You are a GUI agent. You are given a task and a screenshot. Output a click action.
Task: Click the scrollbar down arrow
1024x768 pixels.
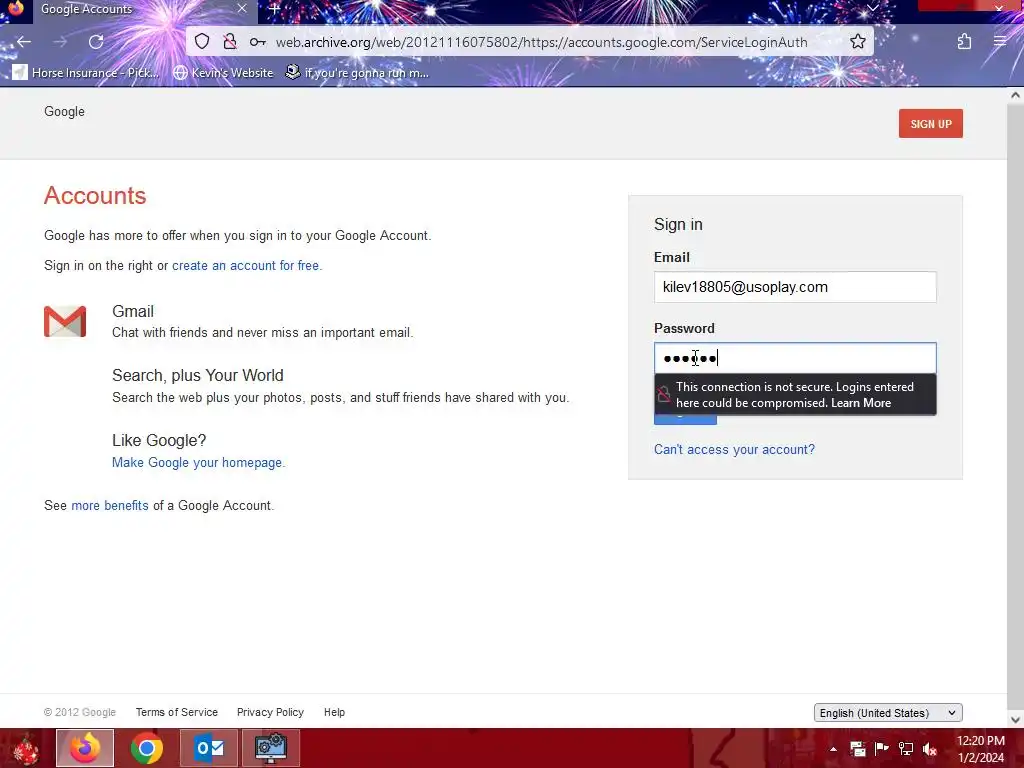[1015, 720]
